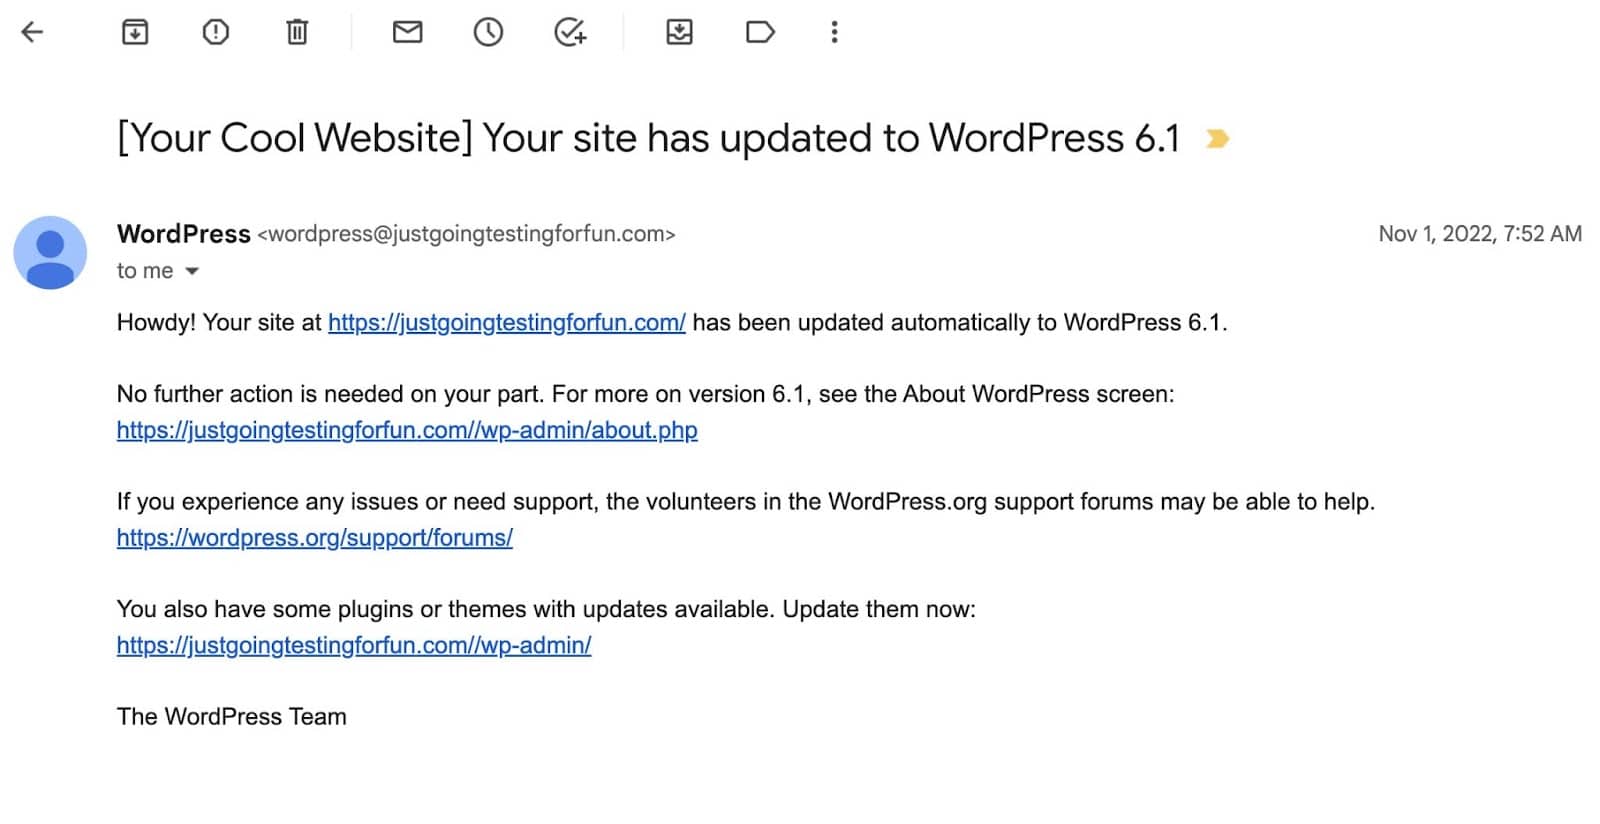Click the line "You also have some plugins or themes"

[x=546, y=609]
